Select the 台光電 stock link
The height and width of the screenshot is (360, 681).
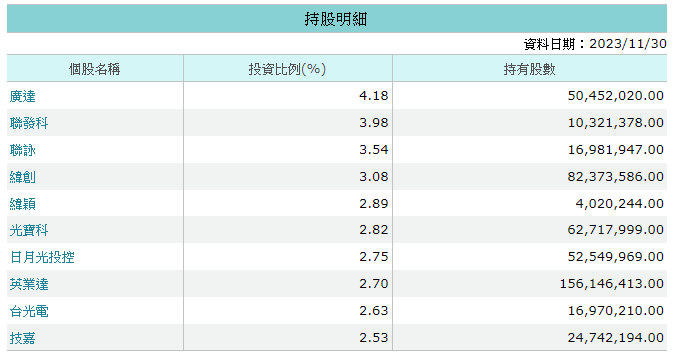[29, 310]
